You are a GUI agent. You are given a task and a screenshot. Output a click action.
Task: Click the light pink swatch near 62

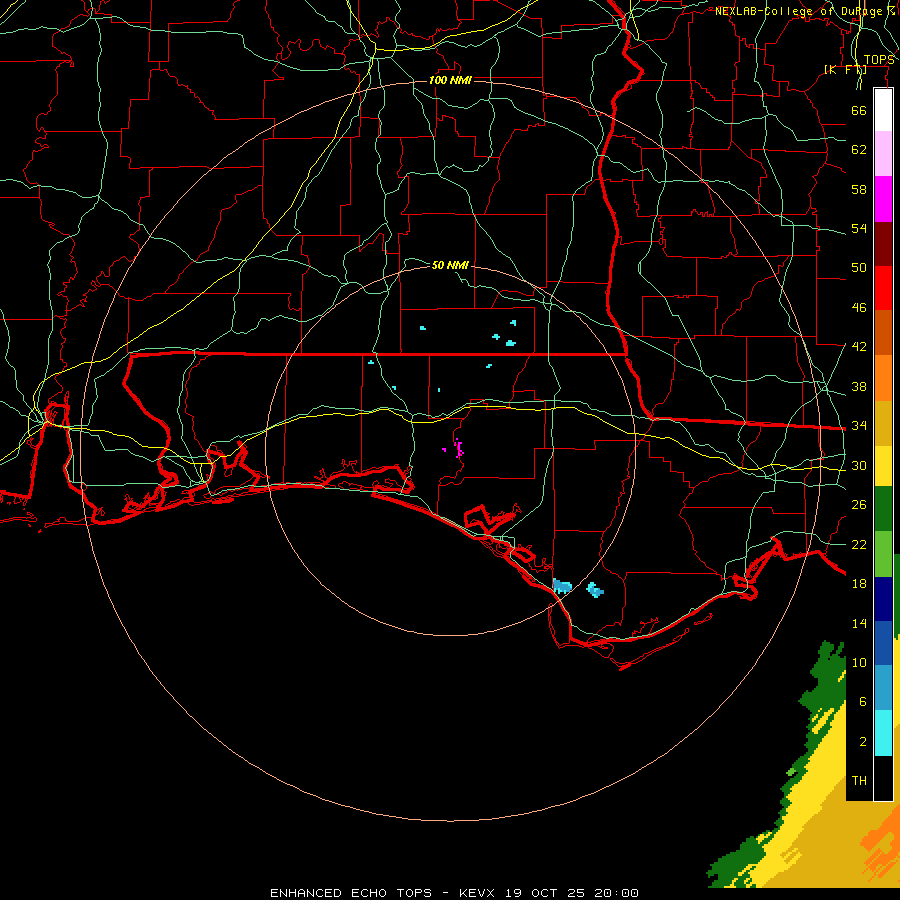(883, 154)
